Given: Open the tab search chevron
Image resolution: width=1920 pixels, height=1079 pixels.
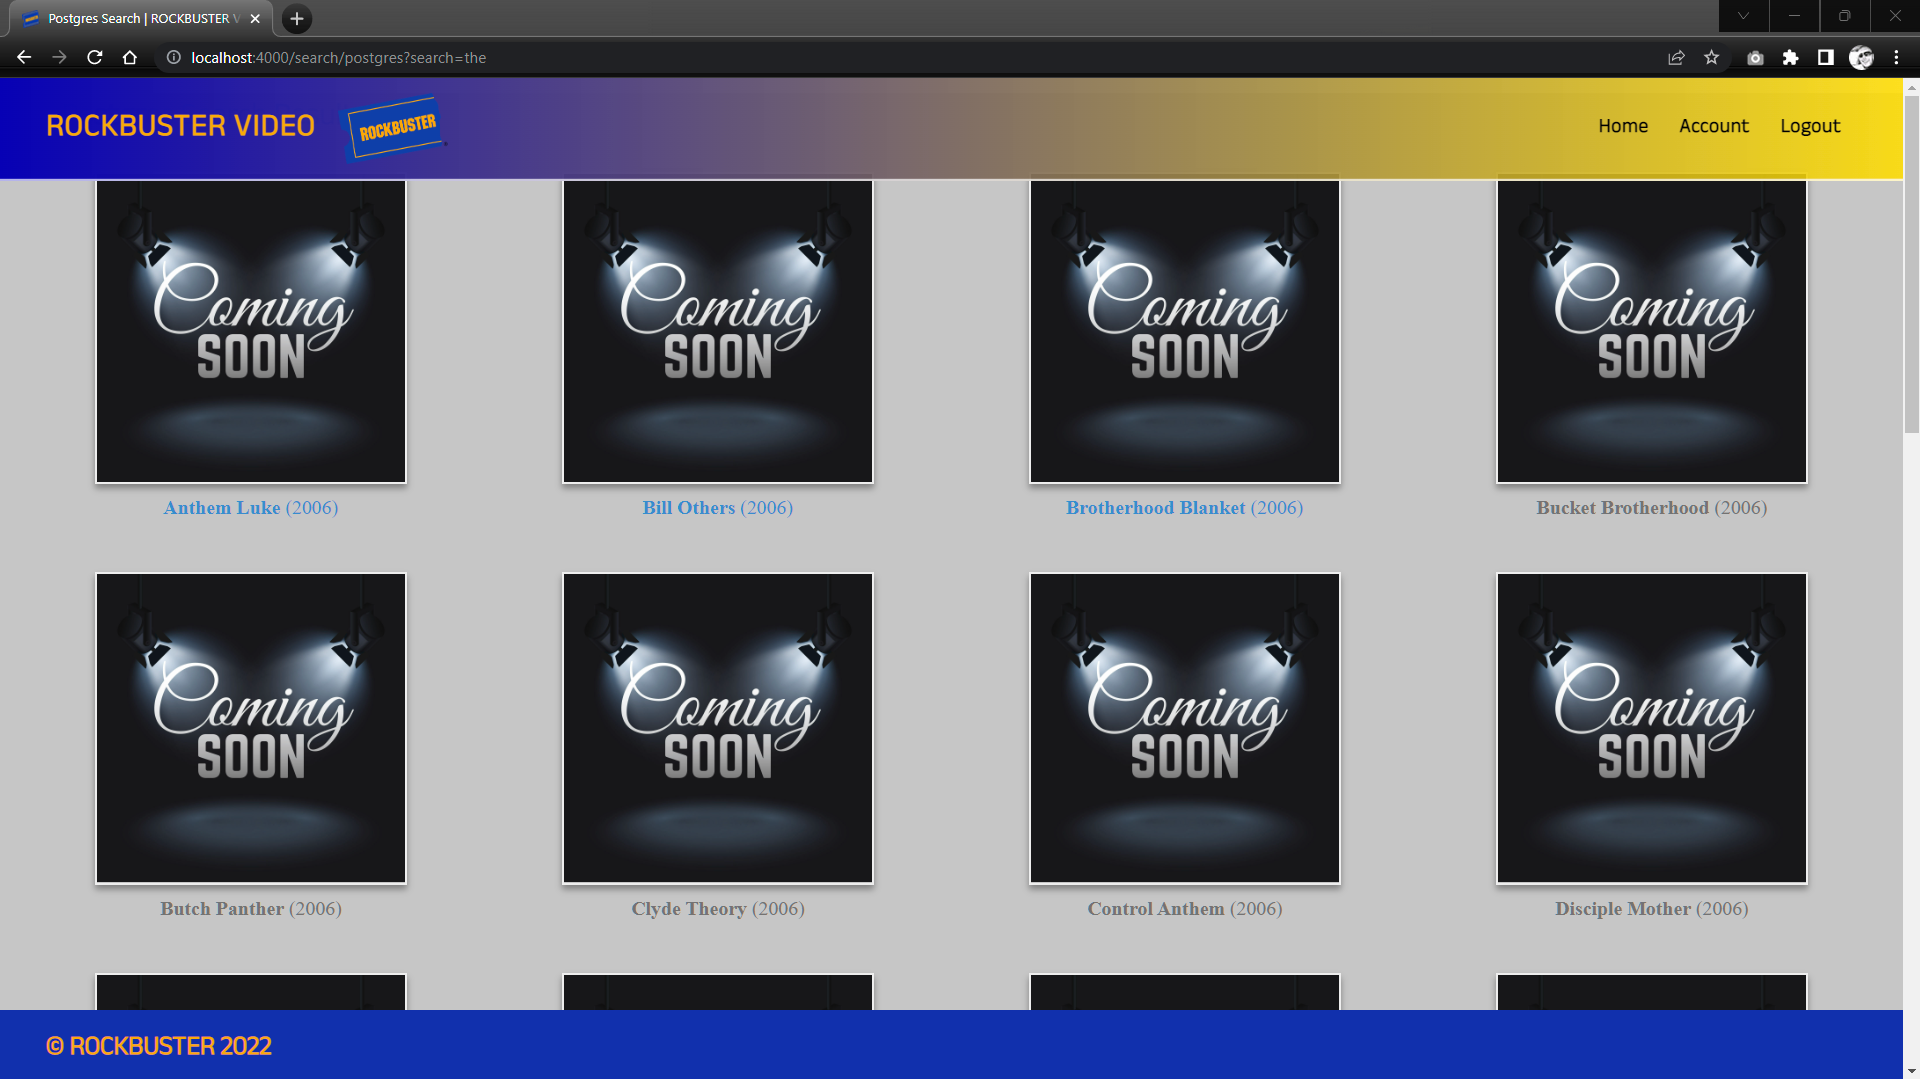Looking at the screenshot, I should (x=1743, y=16).
